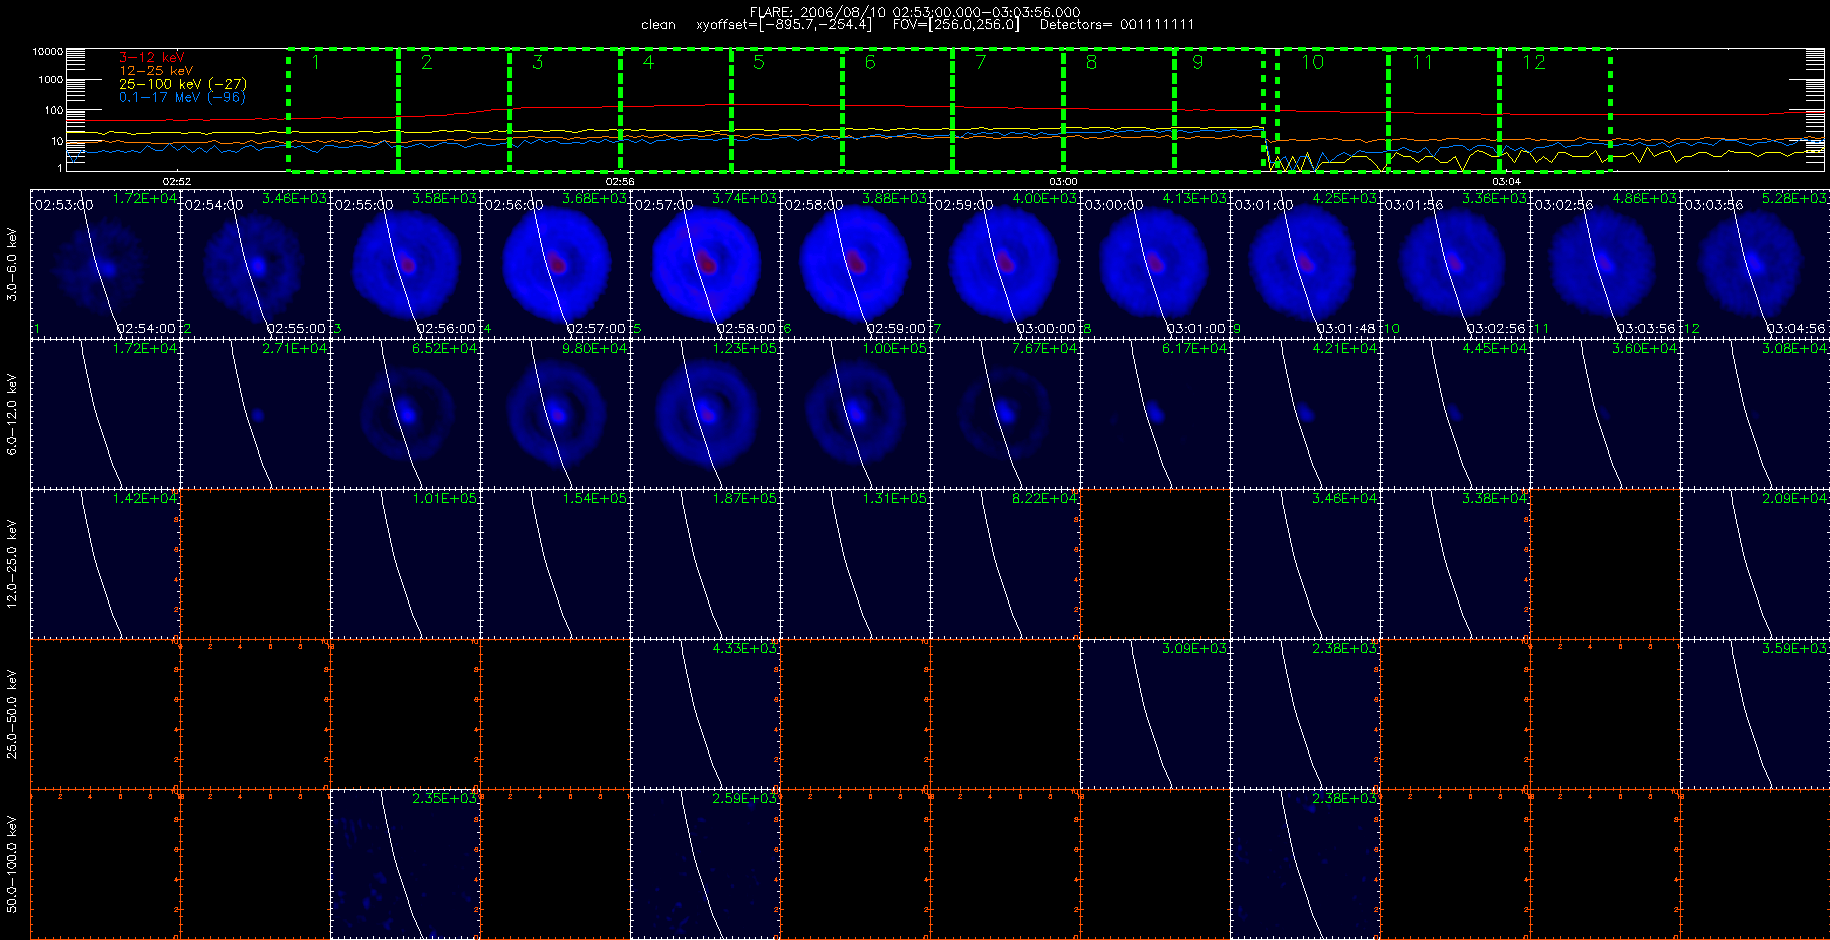The height and width of the screenshot is (940, 1830).
Task: Click the 'clean' algorithm label
Action: coord(658,25)
